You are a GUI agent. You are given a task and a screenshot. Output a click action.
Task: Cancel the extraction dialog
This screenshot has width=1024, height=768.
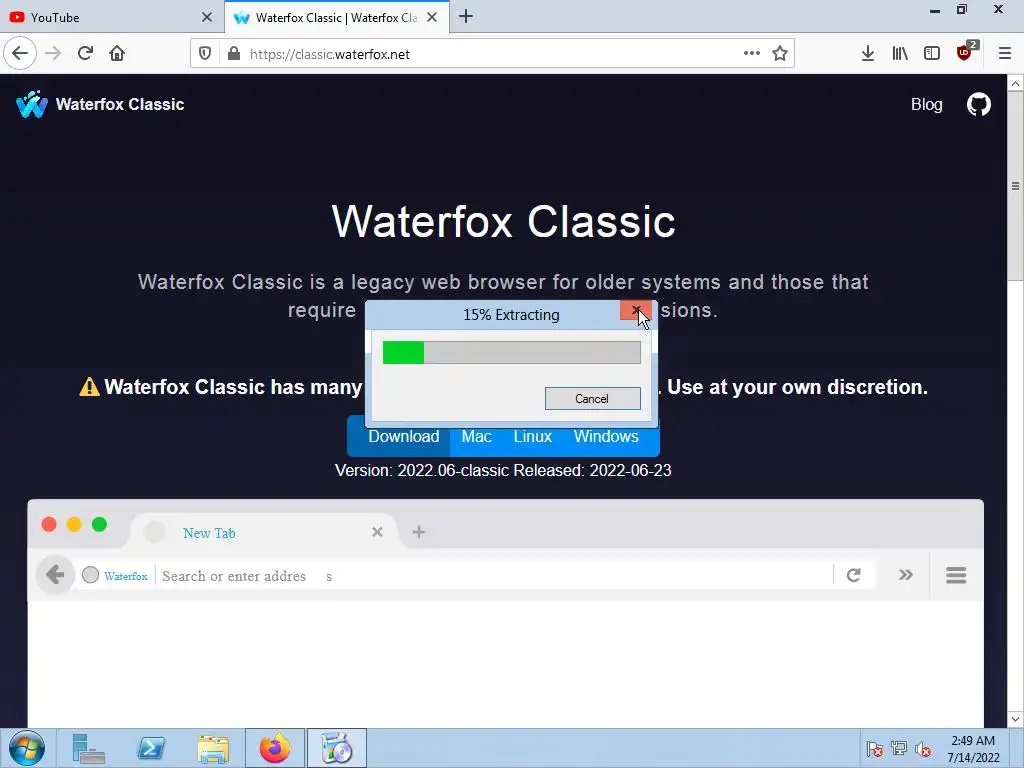[592, 398]
